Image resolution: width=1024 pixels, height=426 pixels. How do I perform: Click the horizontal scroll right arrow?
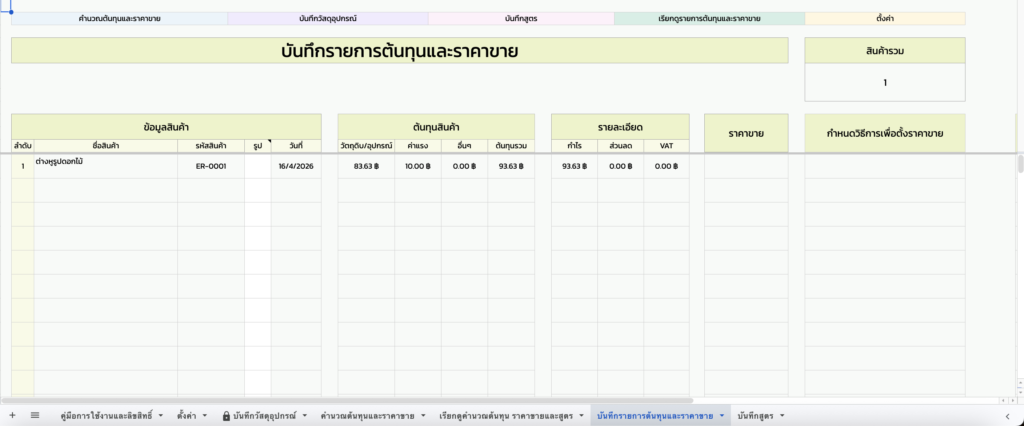[1013, 400]
